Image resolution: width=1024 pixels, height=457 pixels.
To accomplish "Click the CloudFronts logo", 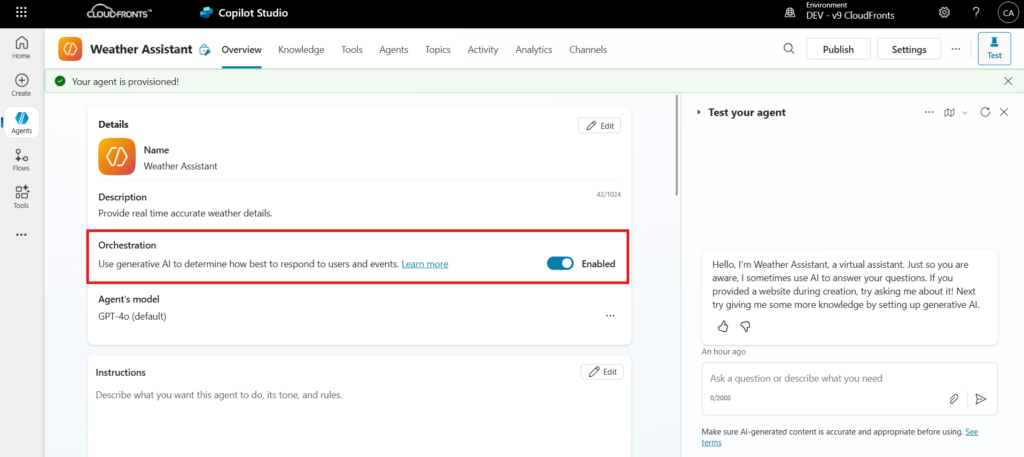I will [120, 13].
